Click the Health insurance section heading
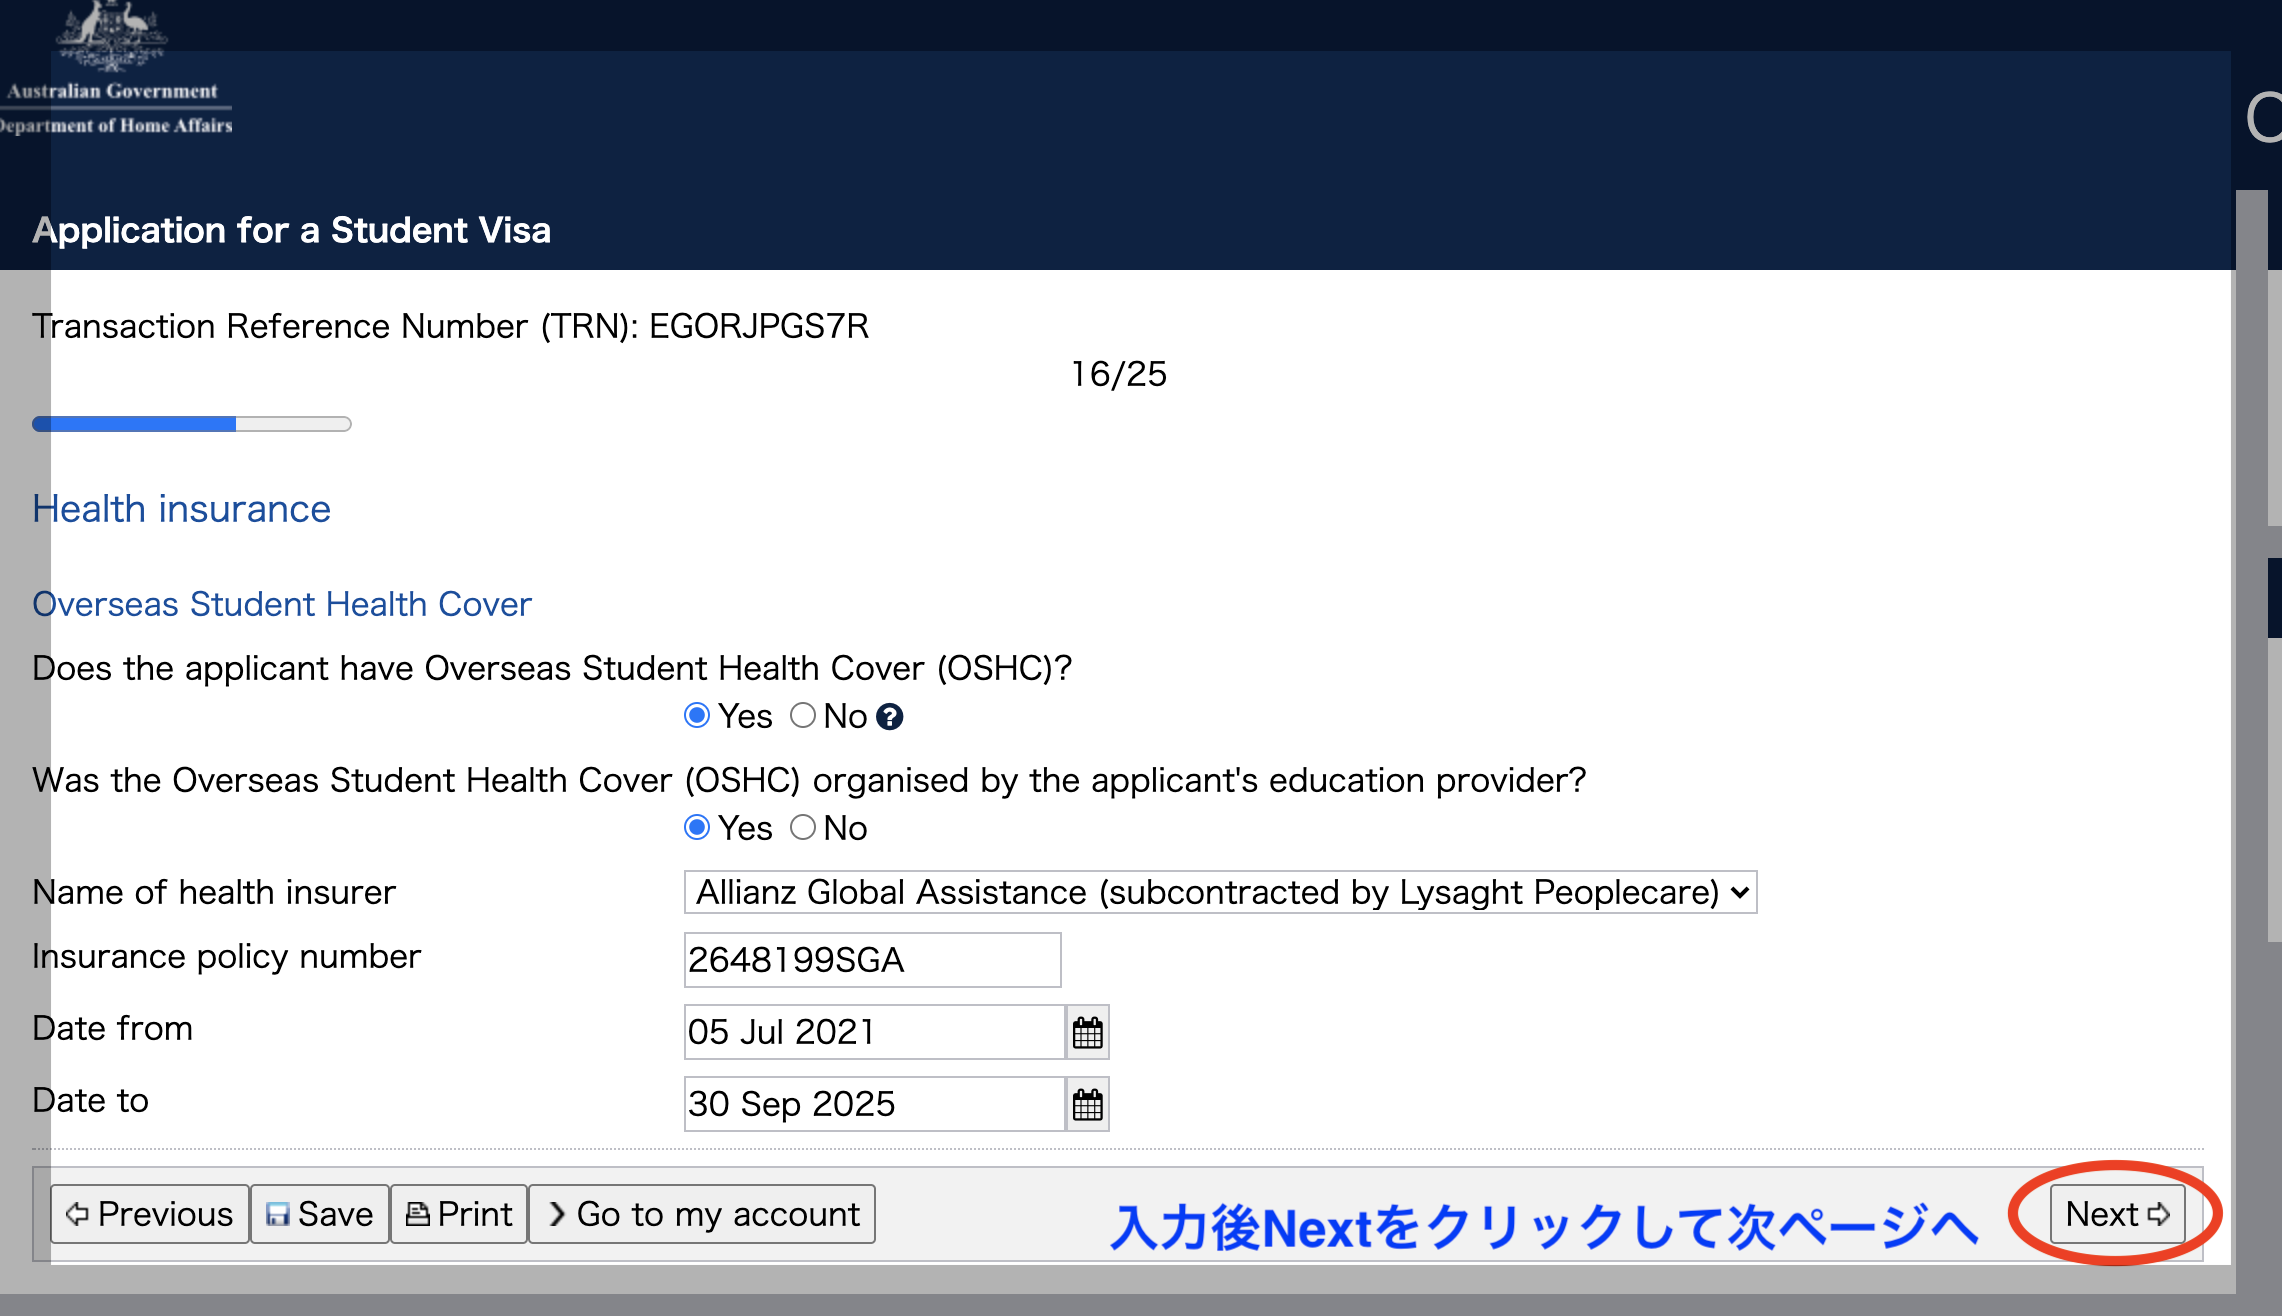Screen dimensions: 2282x1316 point(181,509)
